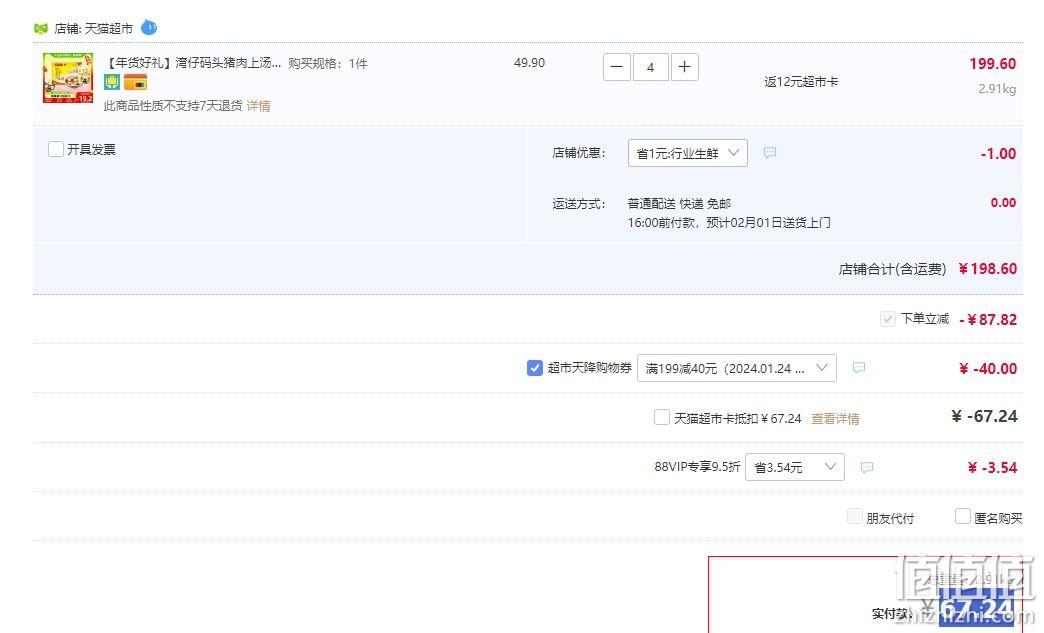The image size is (1044, 633).
Task: Open the 省3.54元 88VIP dropdown
Action: (x=795, y=467)
